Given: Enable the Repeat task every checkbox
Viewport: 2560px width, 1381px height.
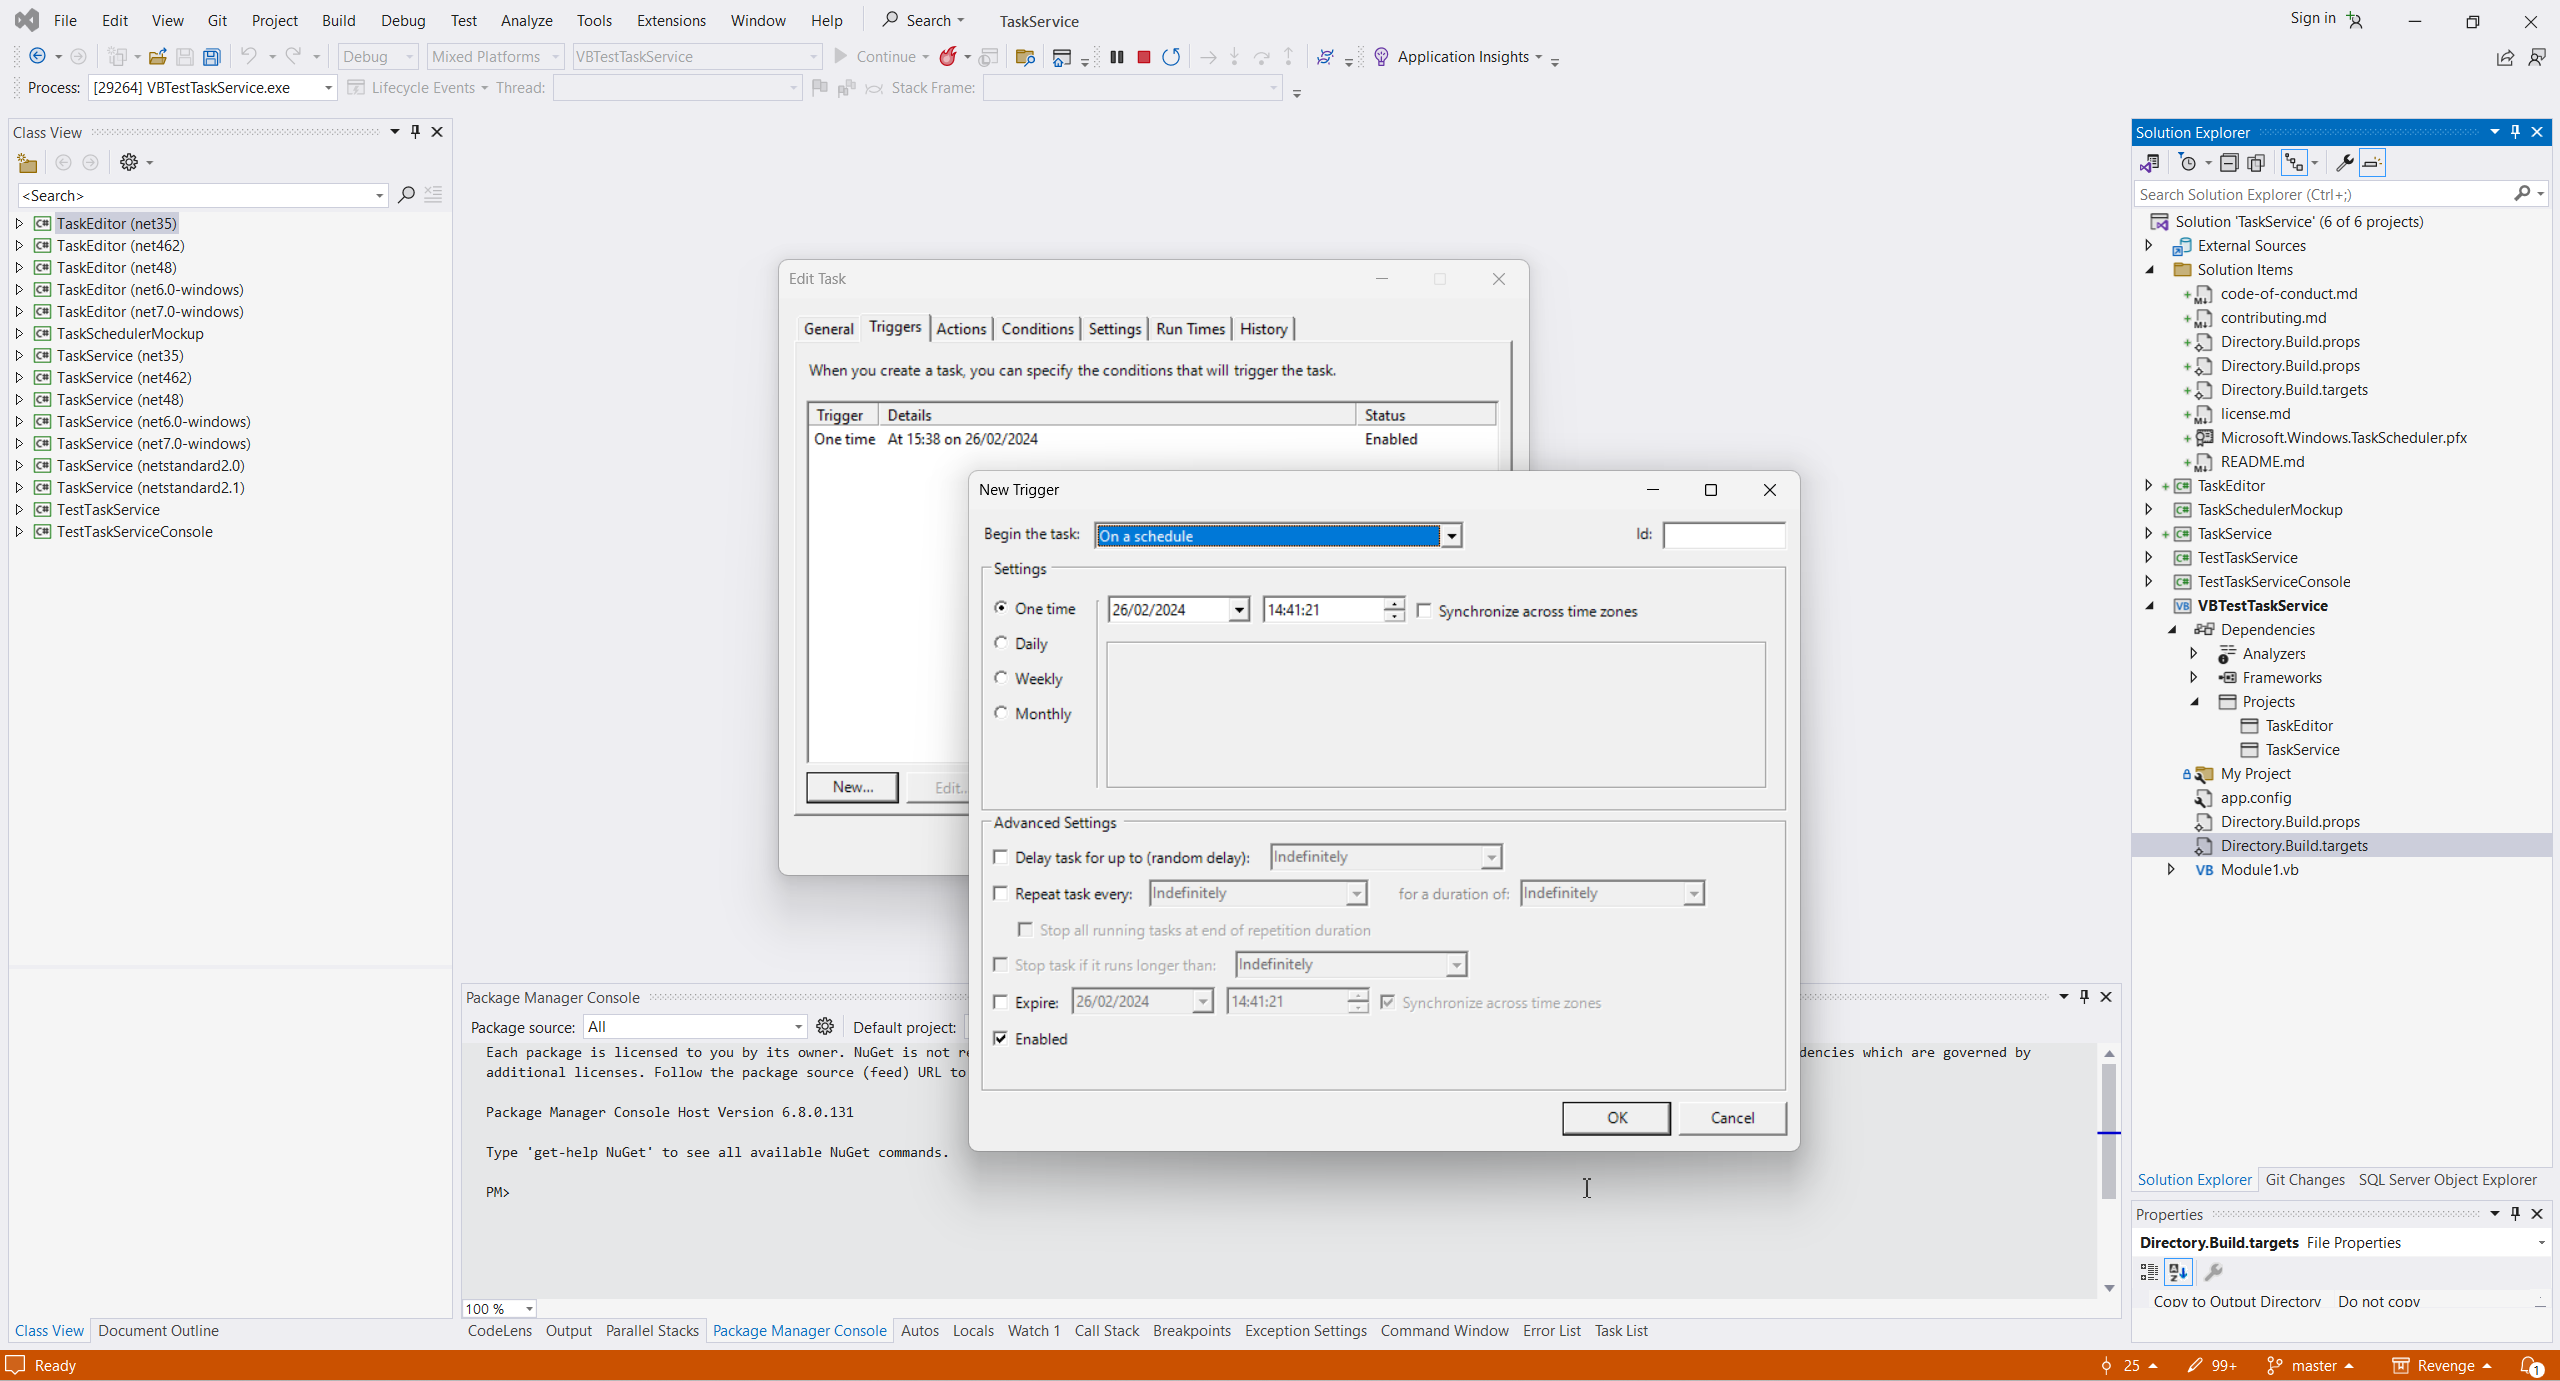Looking at the screenshot, I should (1000, 893).
